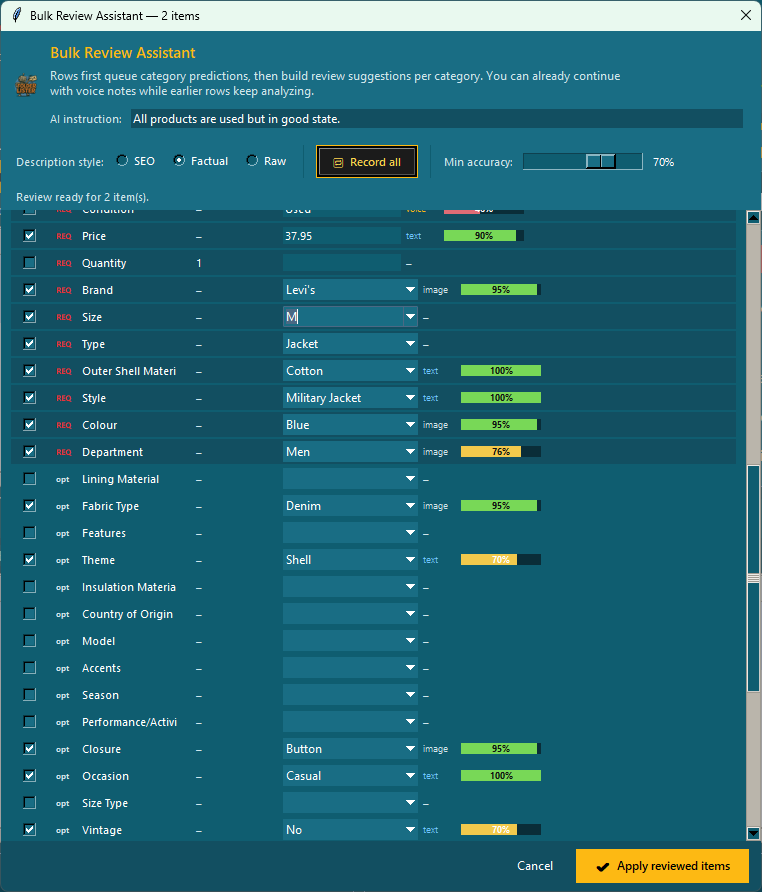Click the Min accuracy slider handle

[601, 161]
